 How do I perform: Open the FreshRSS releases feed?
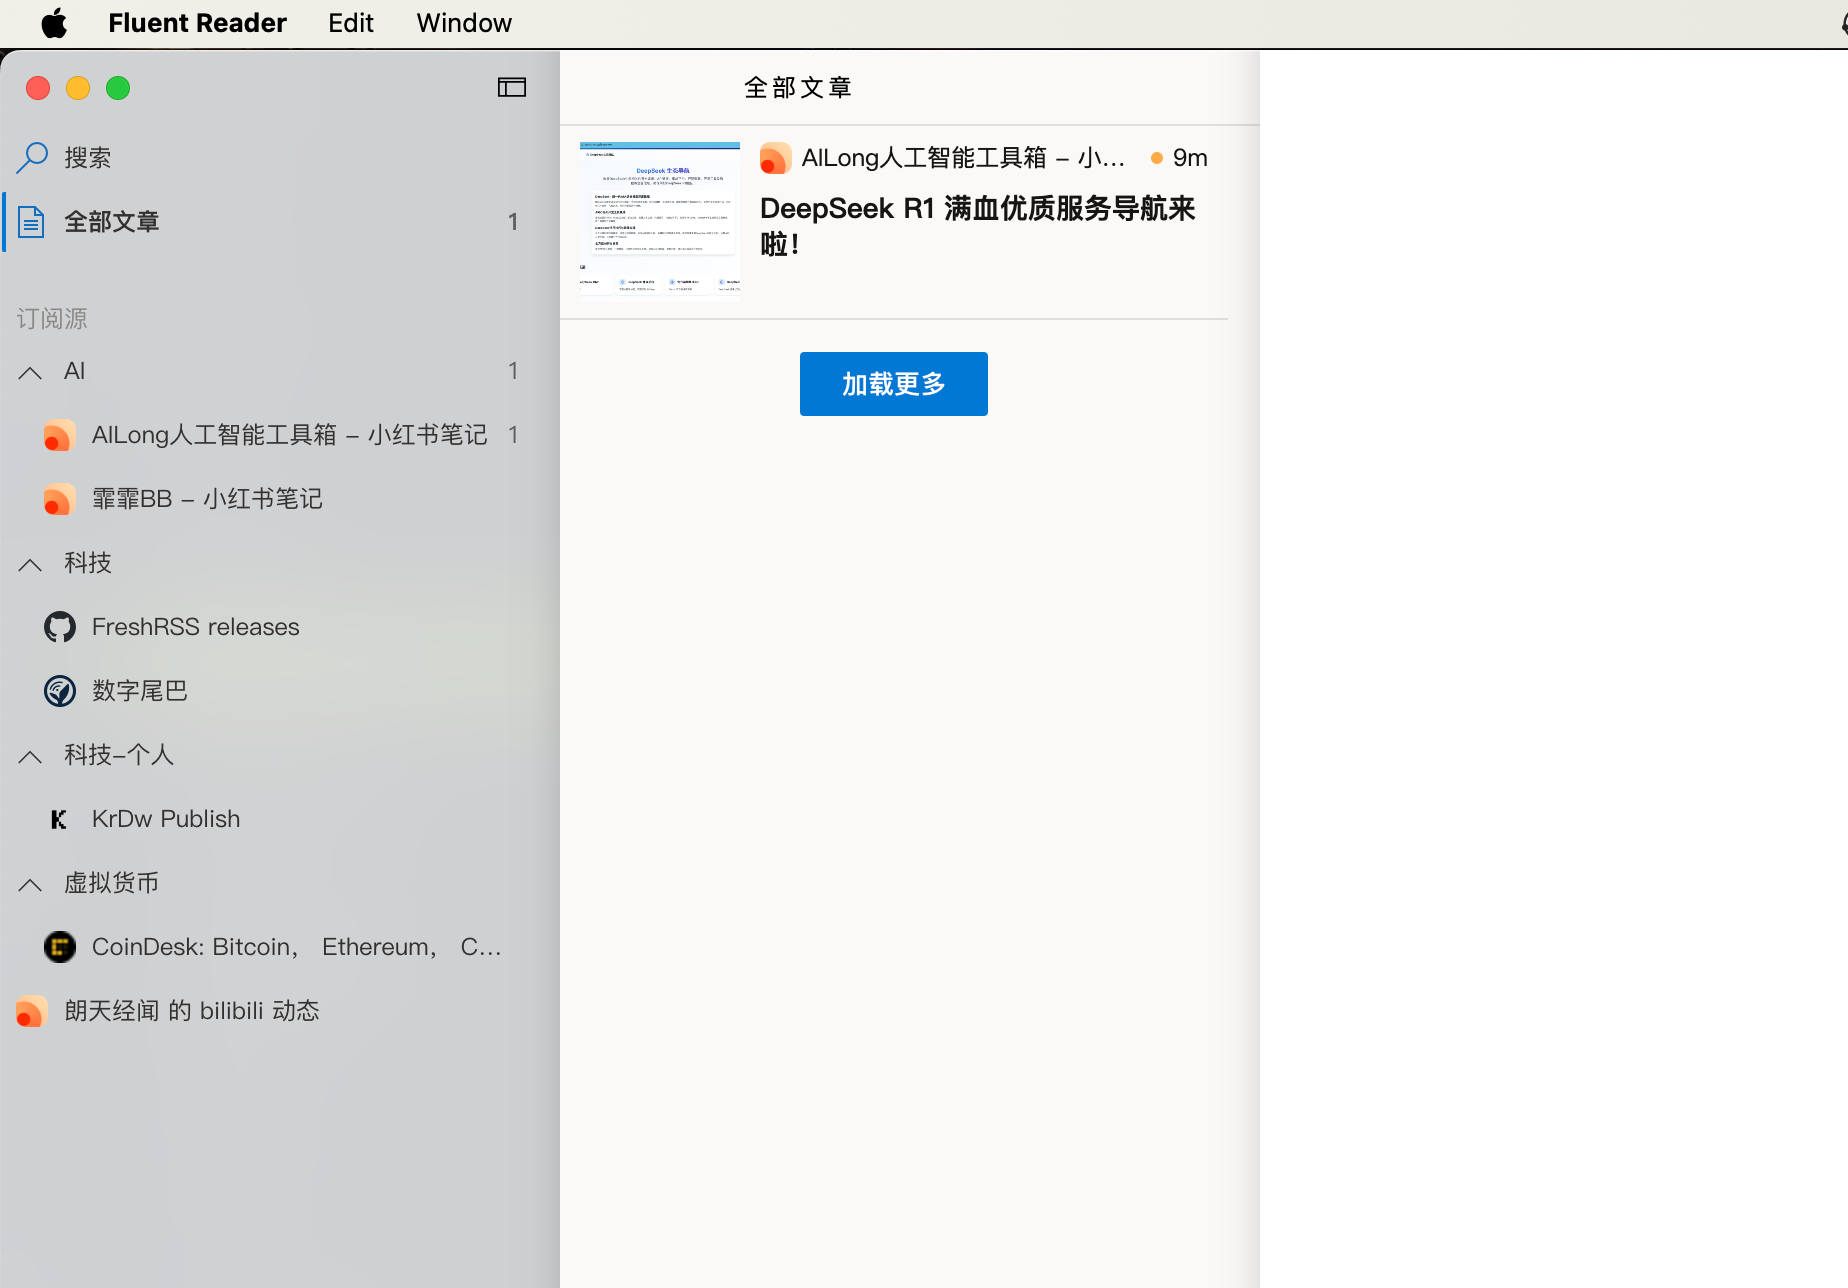pyautogui.click(x=195, y=627)
